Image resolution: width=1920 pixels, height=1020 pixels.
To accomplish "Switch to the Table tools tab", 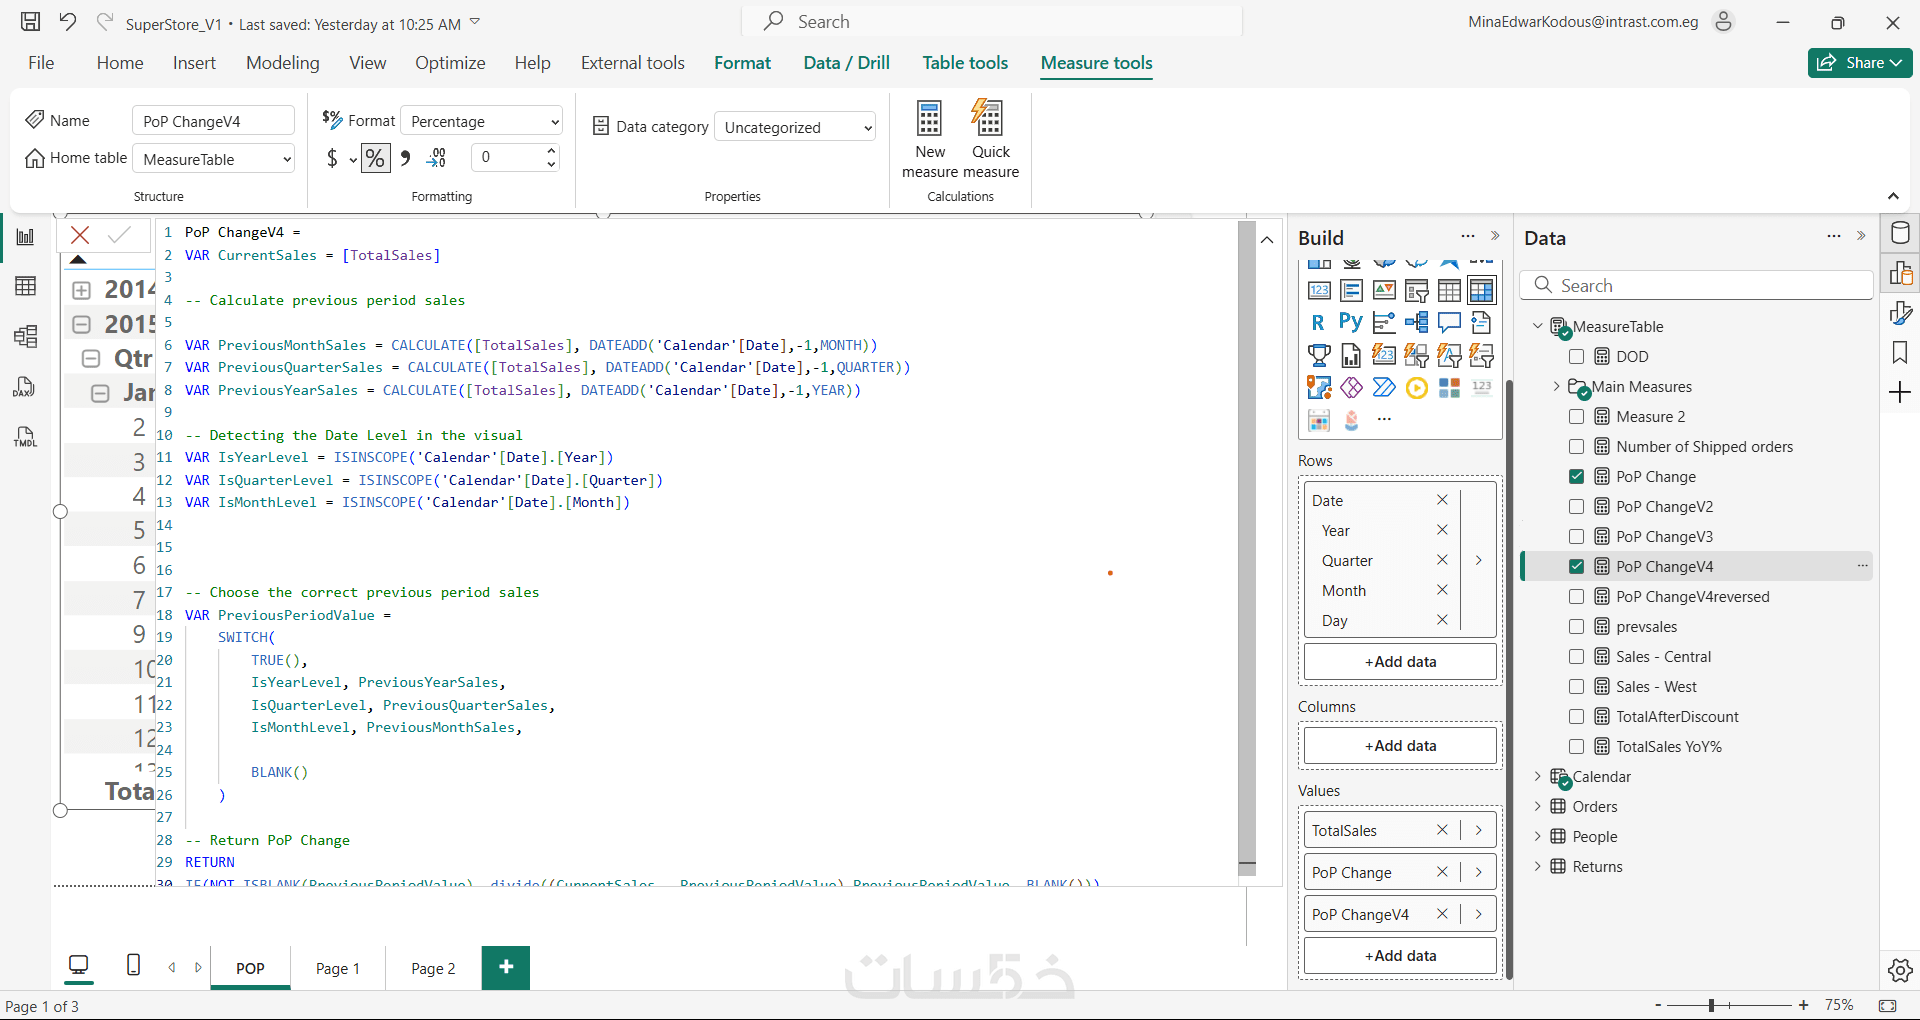I will (965, 63).
